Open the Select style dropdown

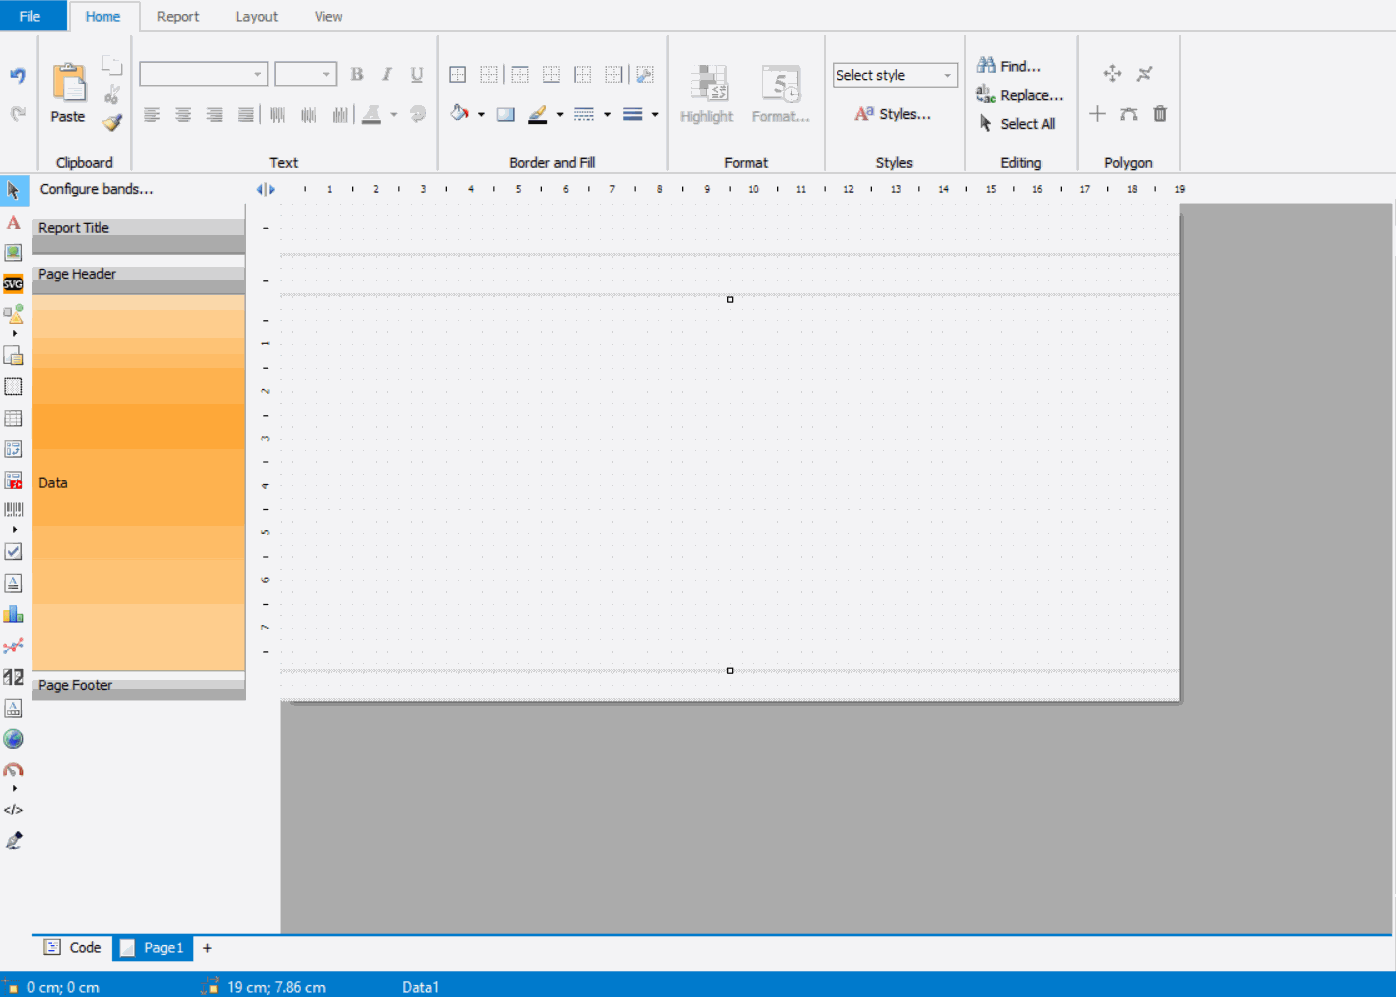point(947,75)
